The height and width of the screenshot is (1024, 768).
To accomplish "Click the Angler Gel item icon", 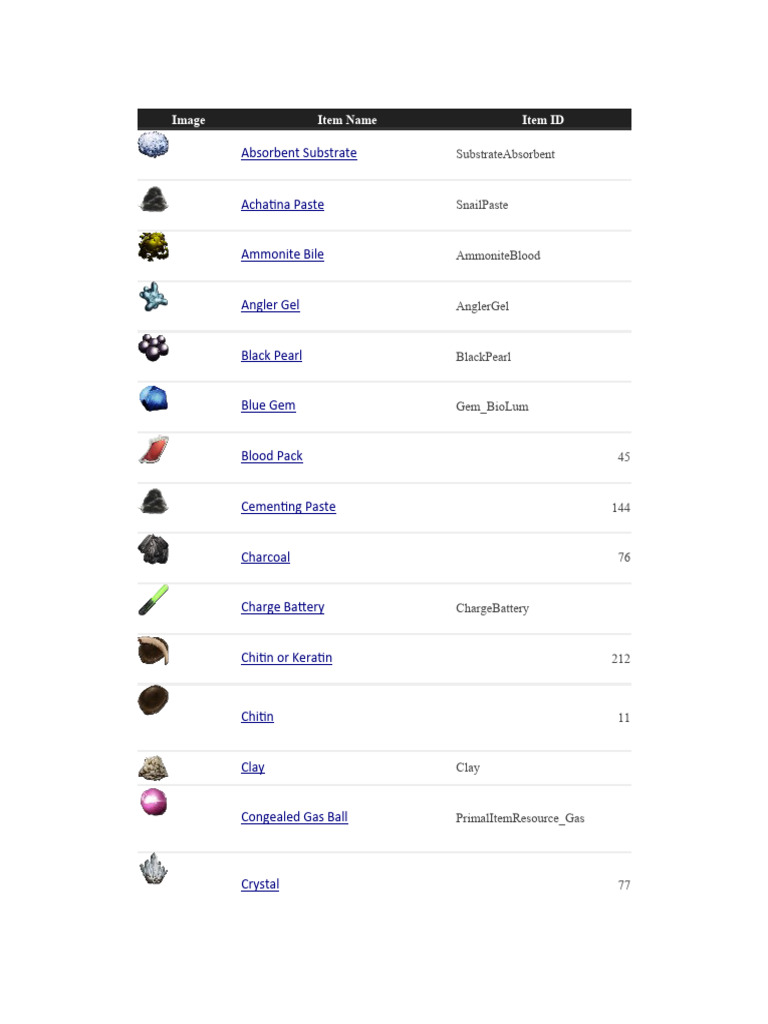I will click(x=153, y=297).
